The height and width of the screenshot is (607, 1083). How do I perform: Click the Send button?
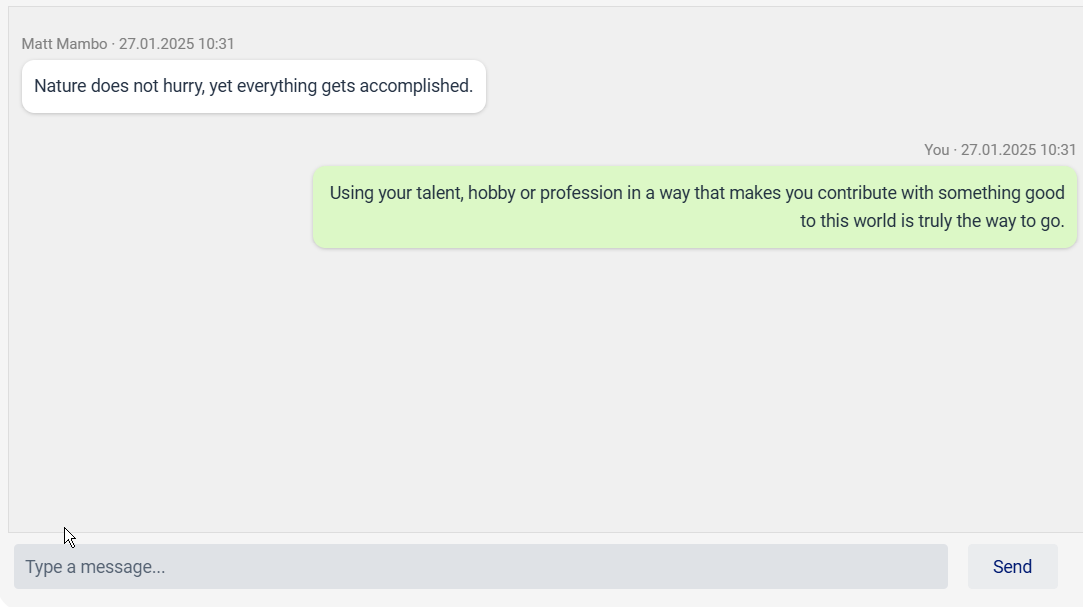(1012, 567)
